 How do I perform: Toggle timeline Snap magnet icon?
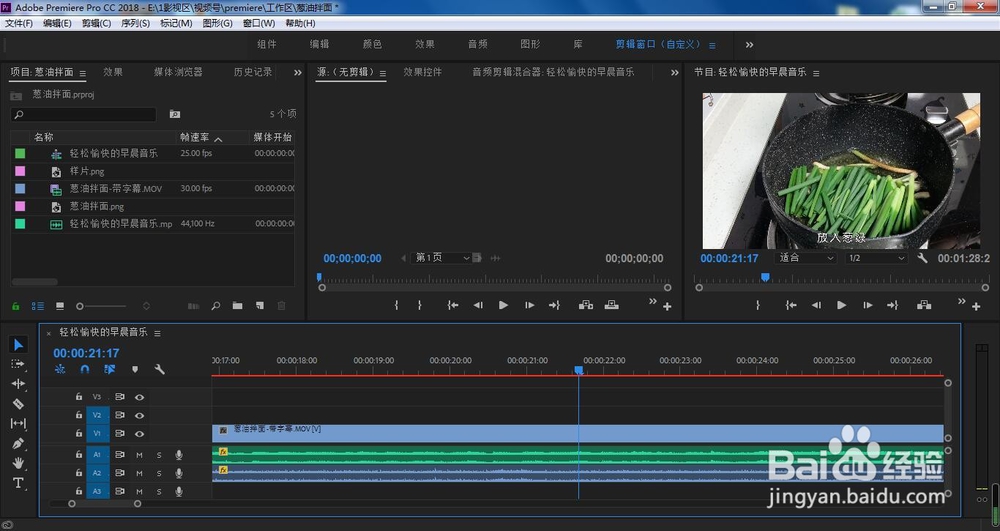[x=84, y=369]
